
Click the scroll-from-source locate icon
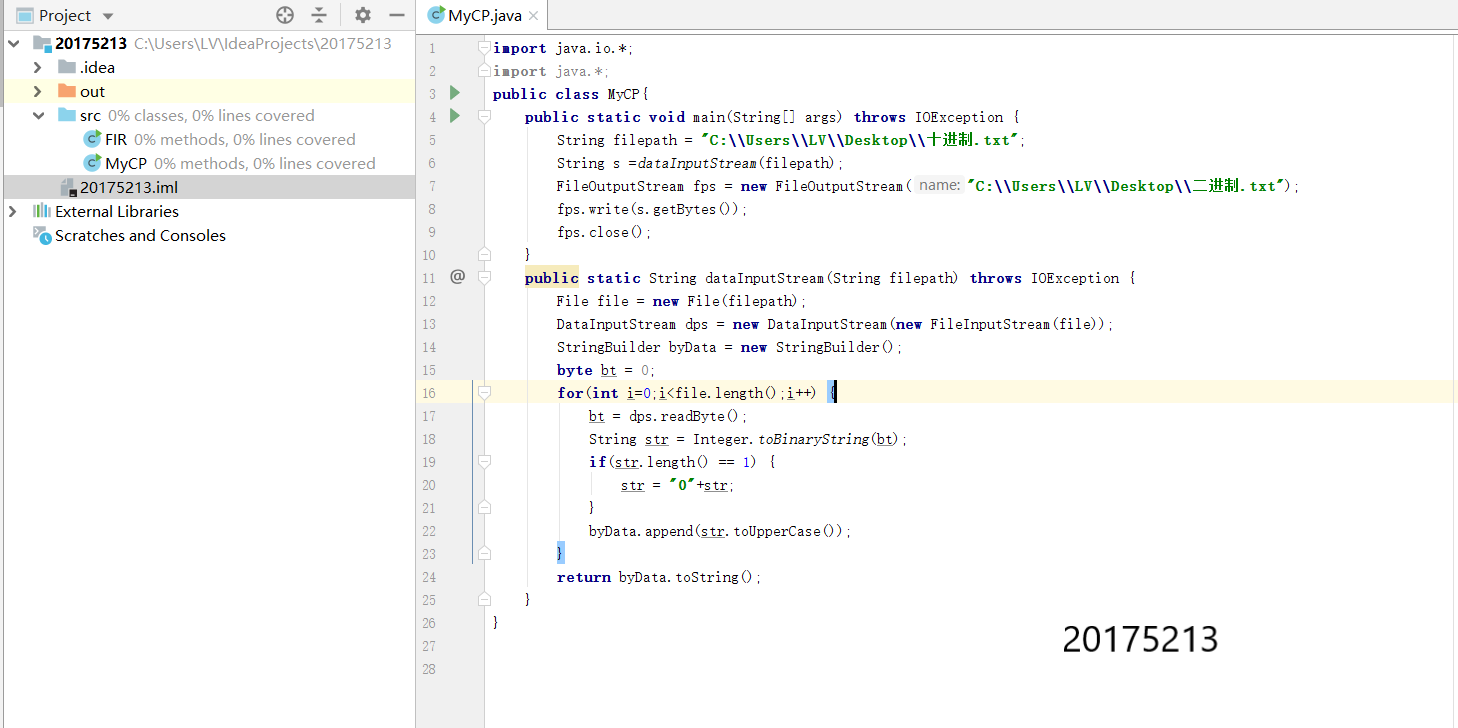tap(285, 15)
